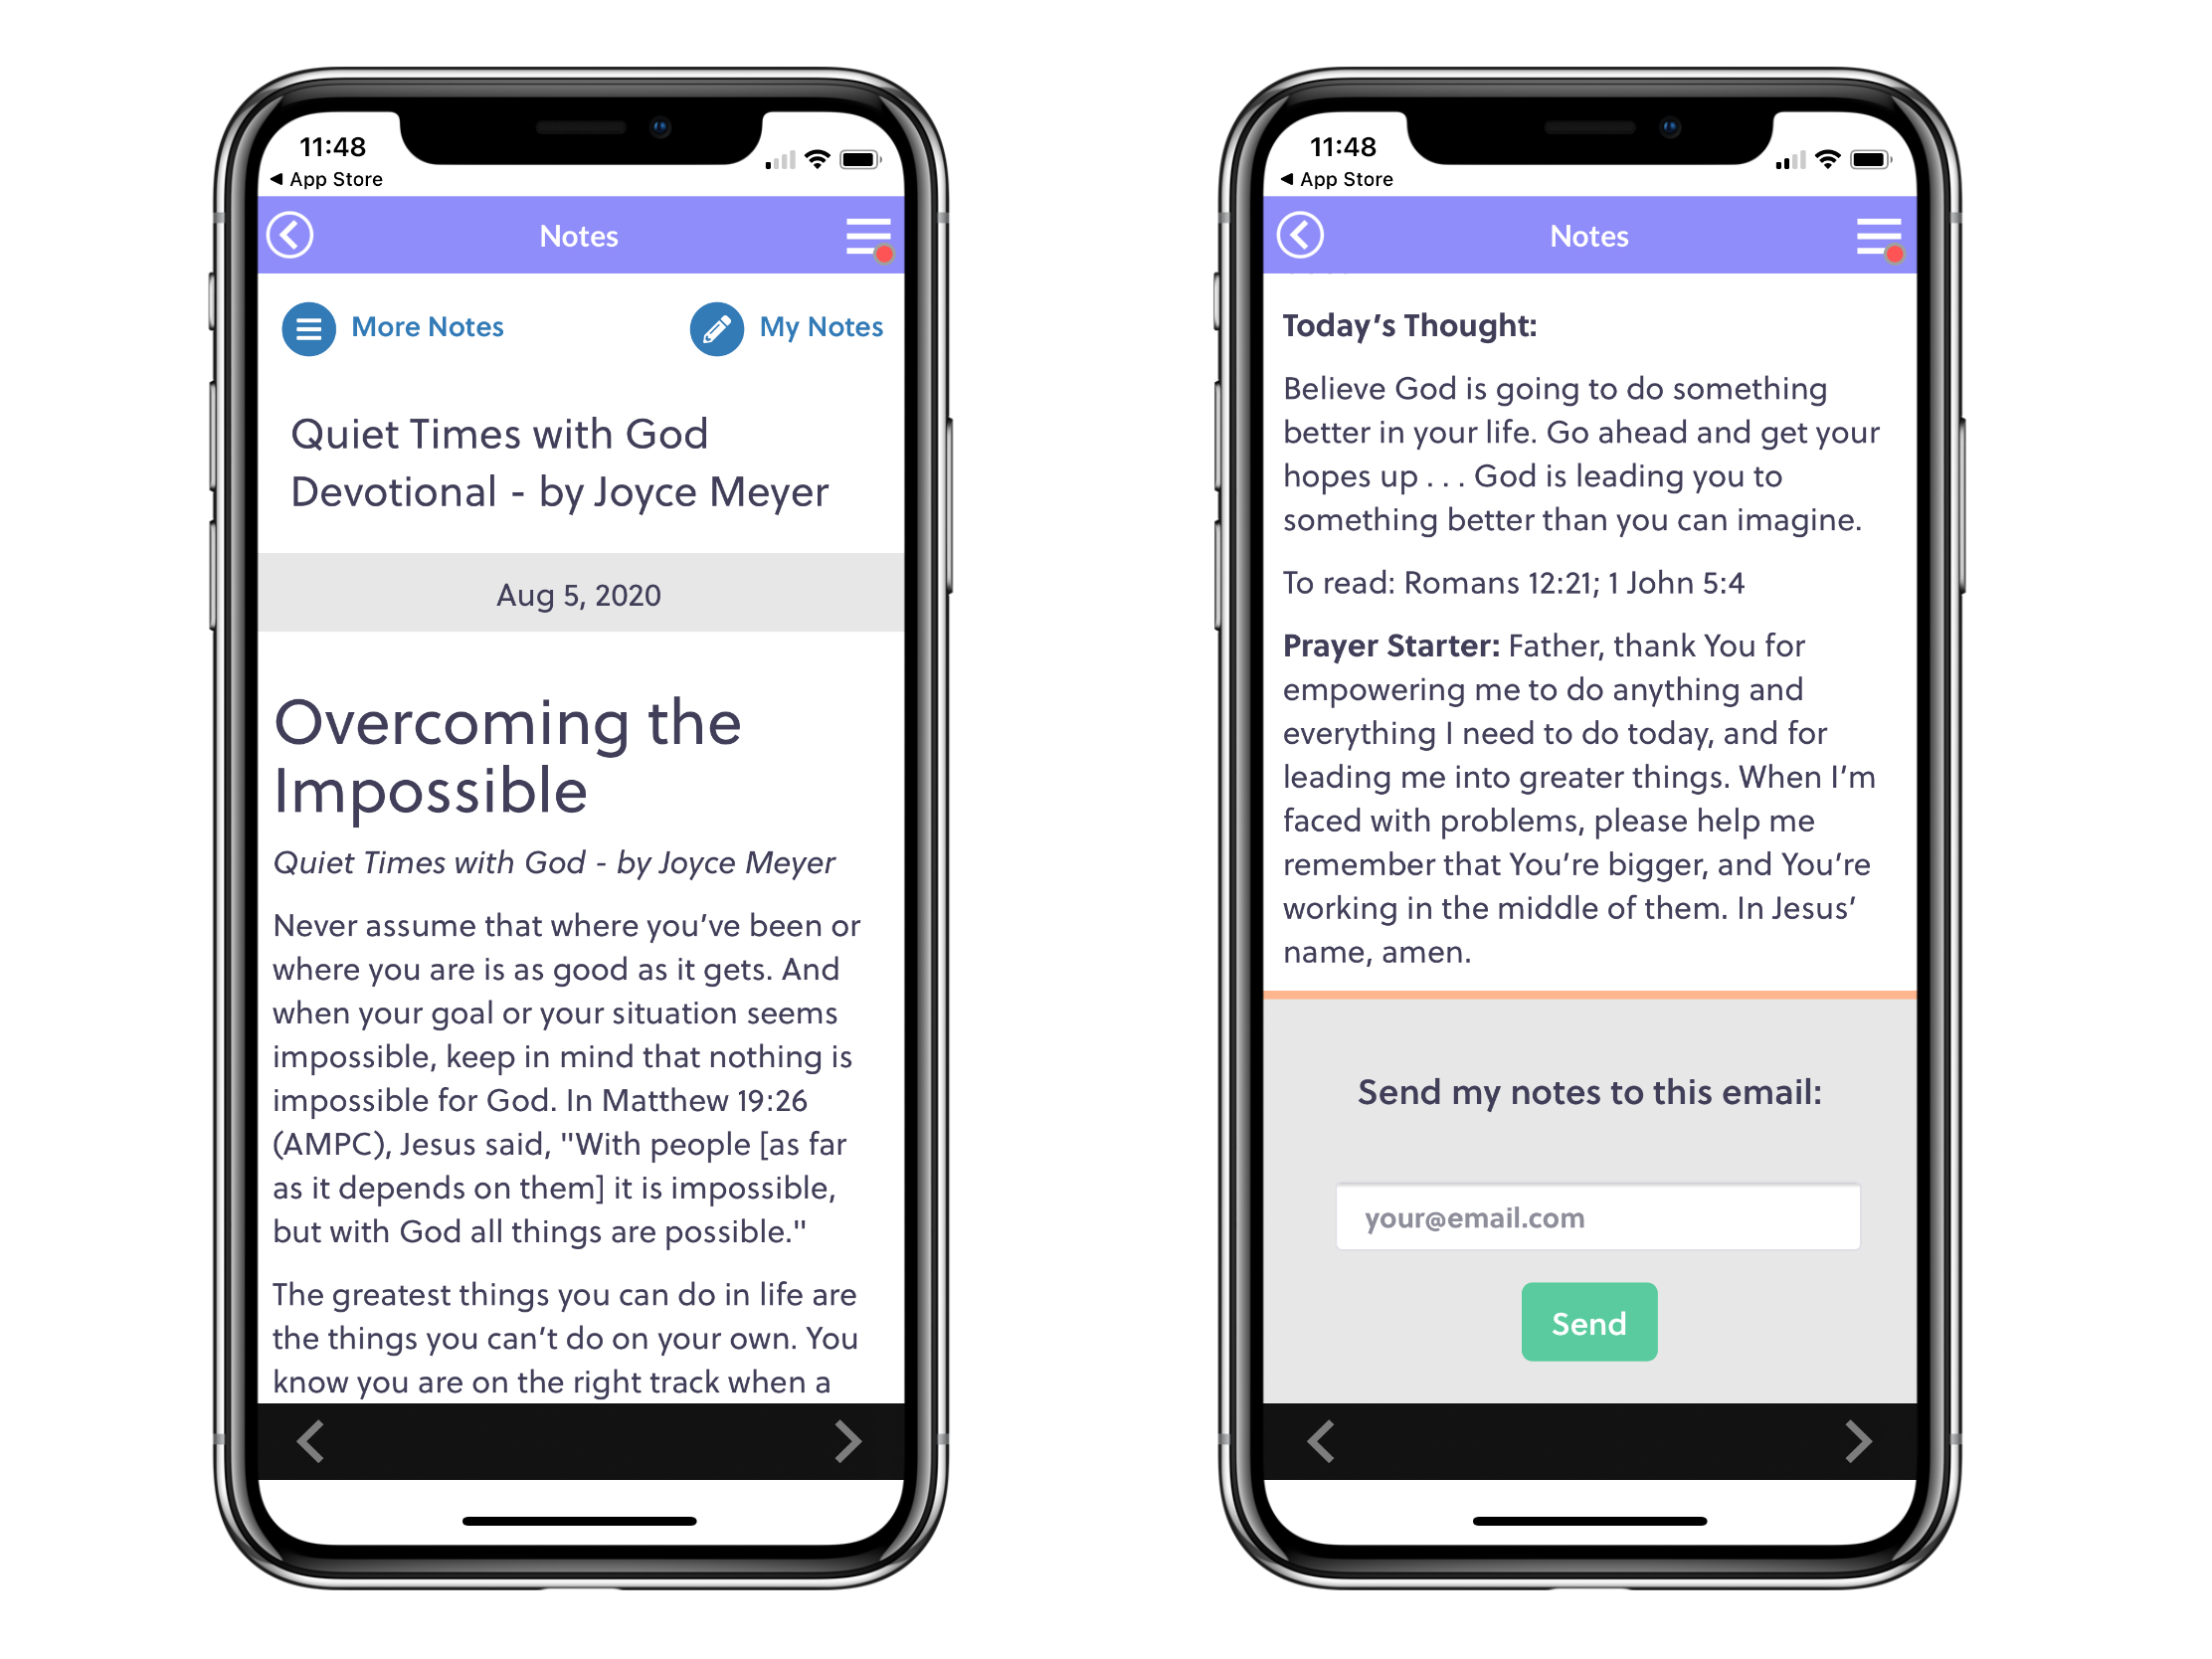Tap the My Notes pencil icon

point(716,326)
